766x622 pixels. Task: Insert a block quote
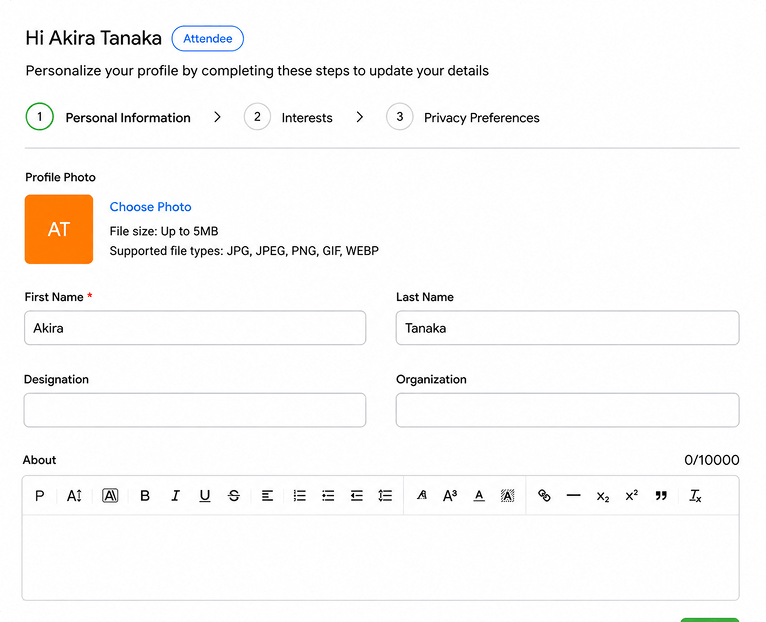pos(661,496)
